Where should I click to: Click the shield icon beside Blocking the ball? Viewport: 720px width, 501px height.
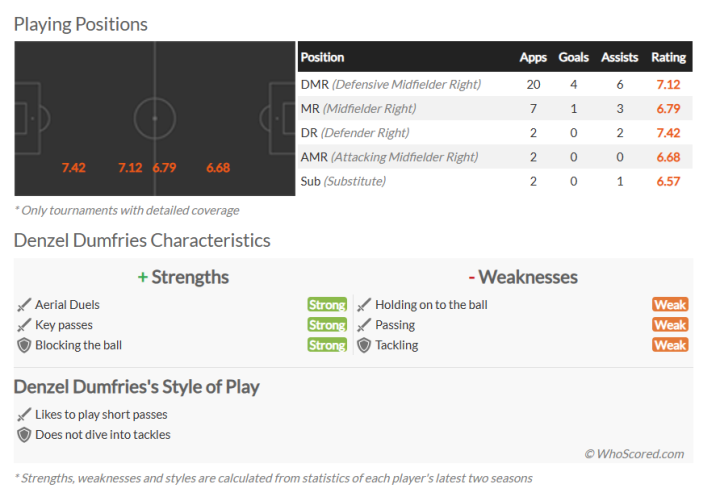25,345
